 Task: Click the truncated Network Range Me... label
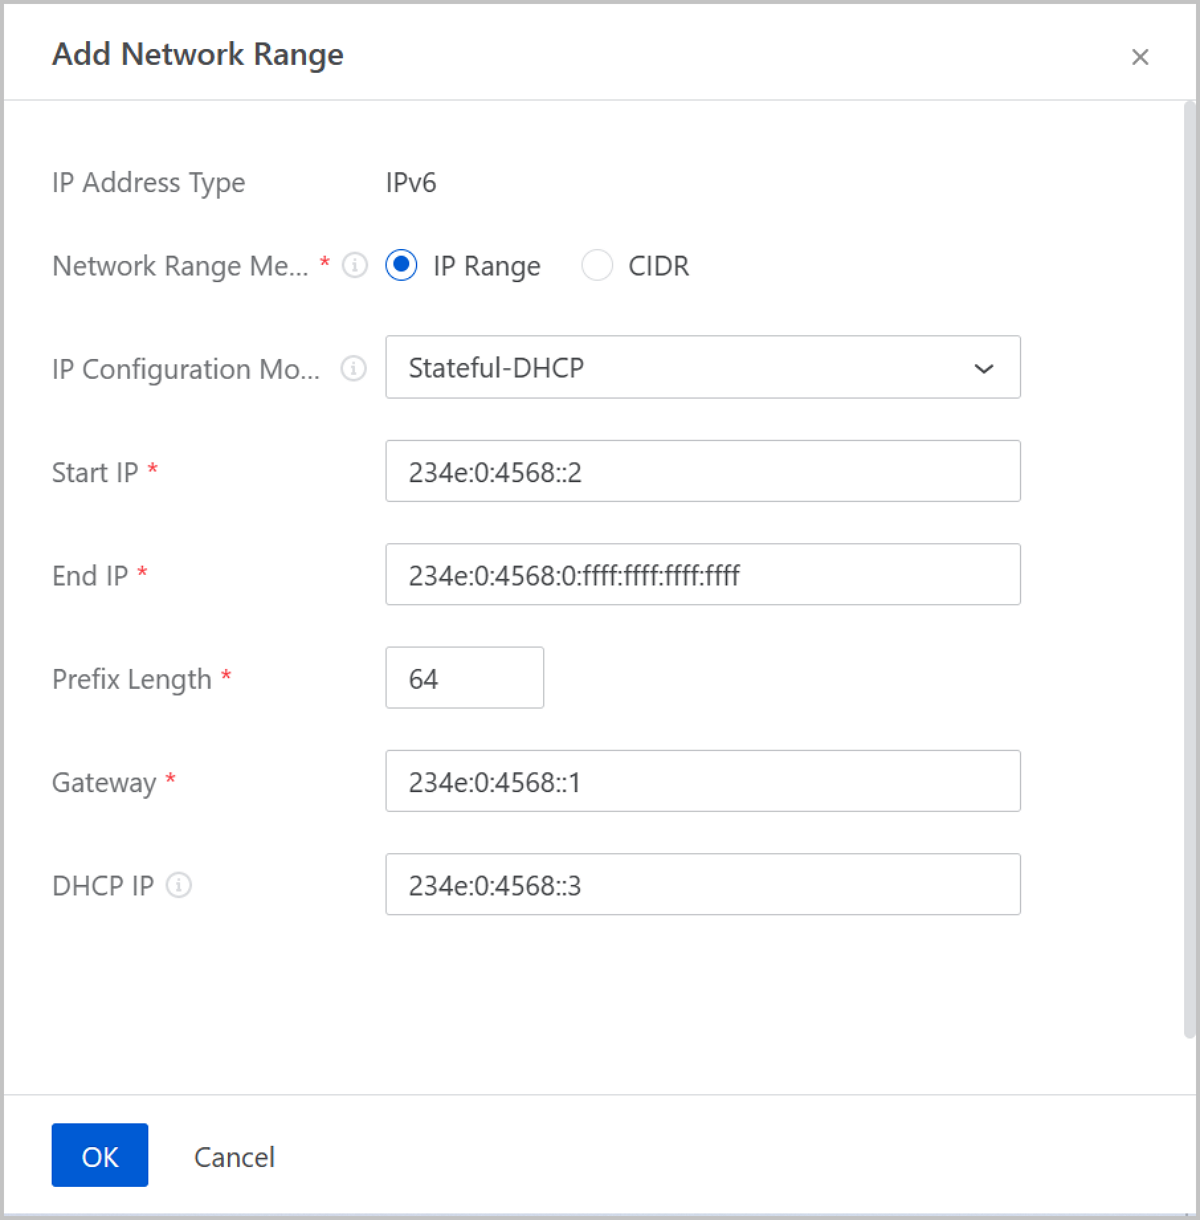point(180,266)
